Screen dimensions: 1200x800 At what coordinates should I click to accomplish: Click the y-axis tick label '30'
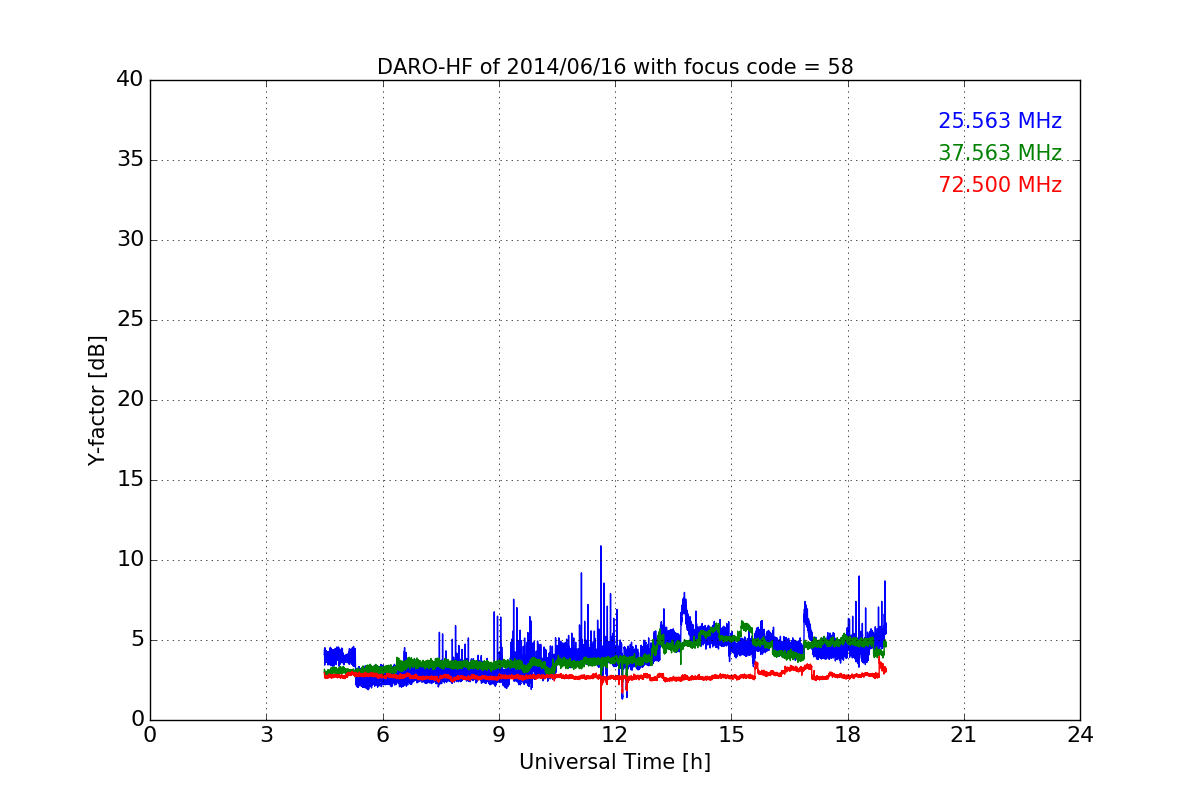[130, 240]
